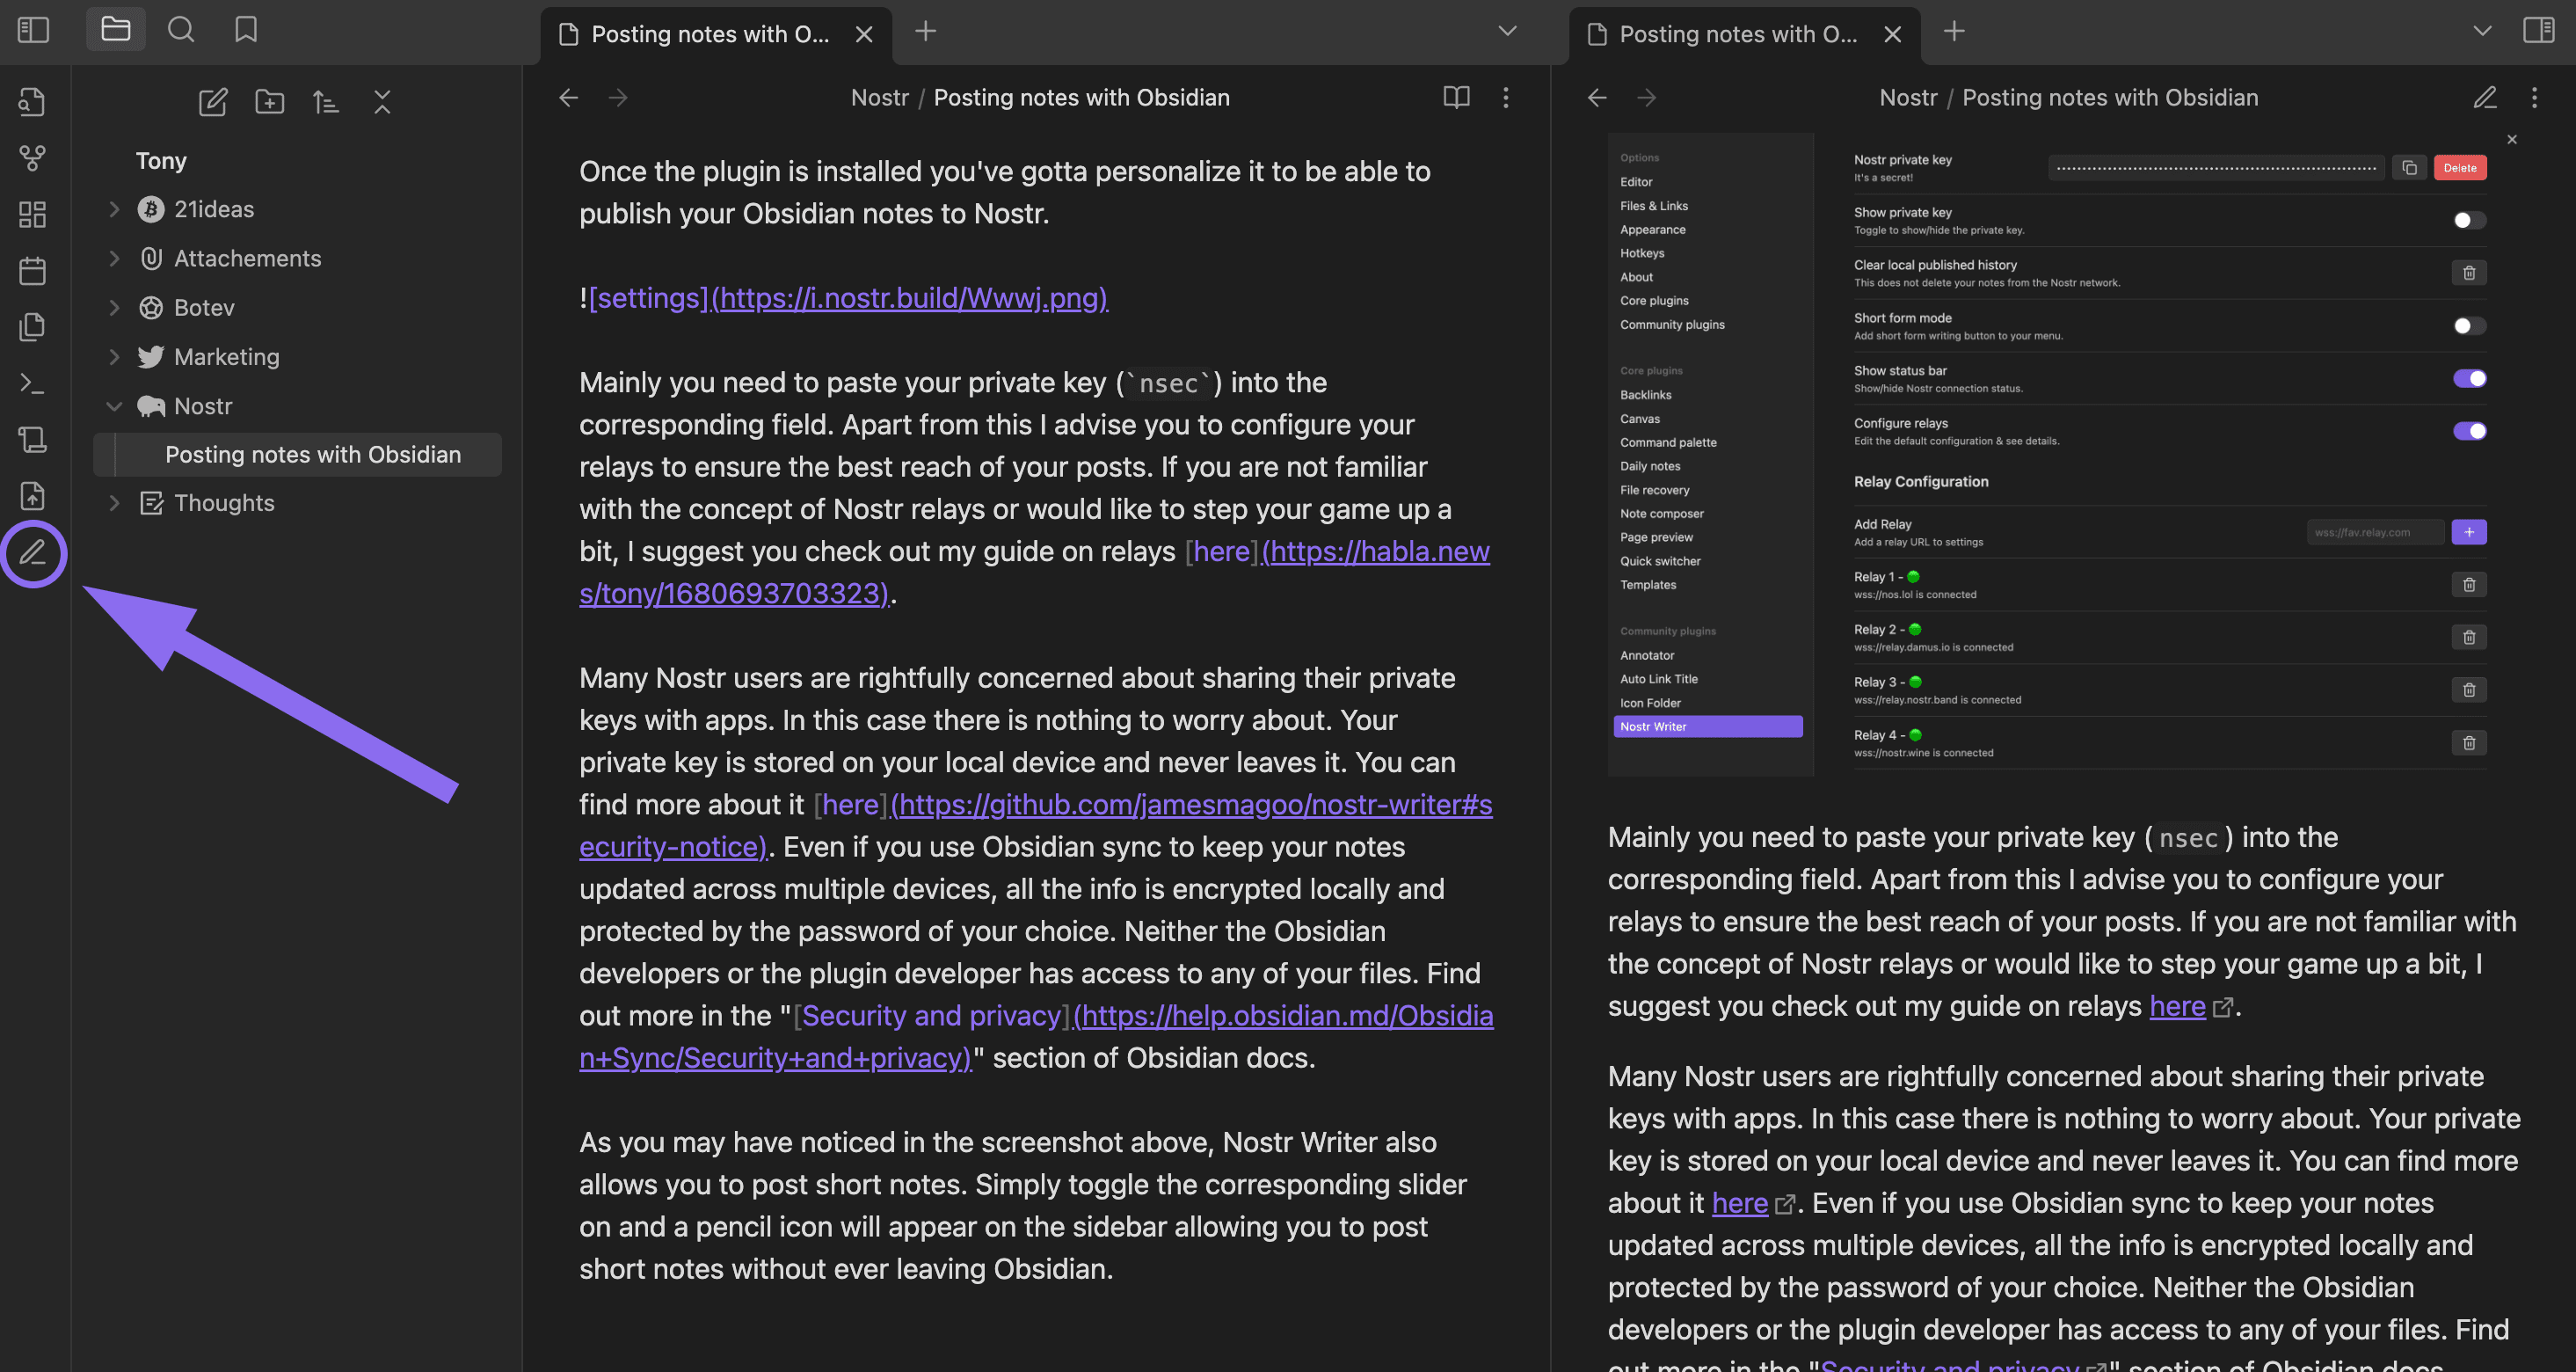2576x1372 pixels.
Task: Click the file upload publish ribbon icon
Action: 33,496
